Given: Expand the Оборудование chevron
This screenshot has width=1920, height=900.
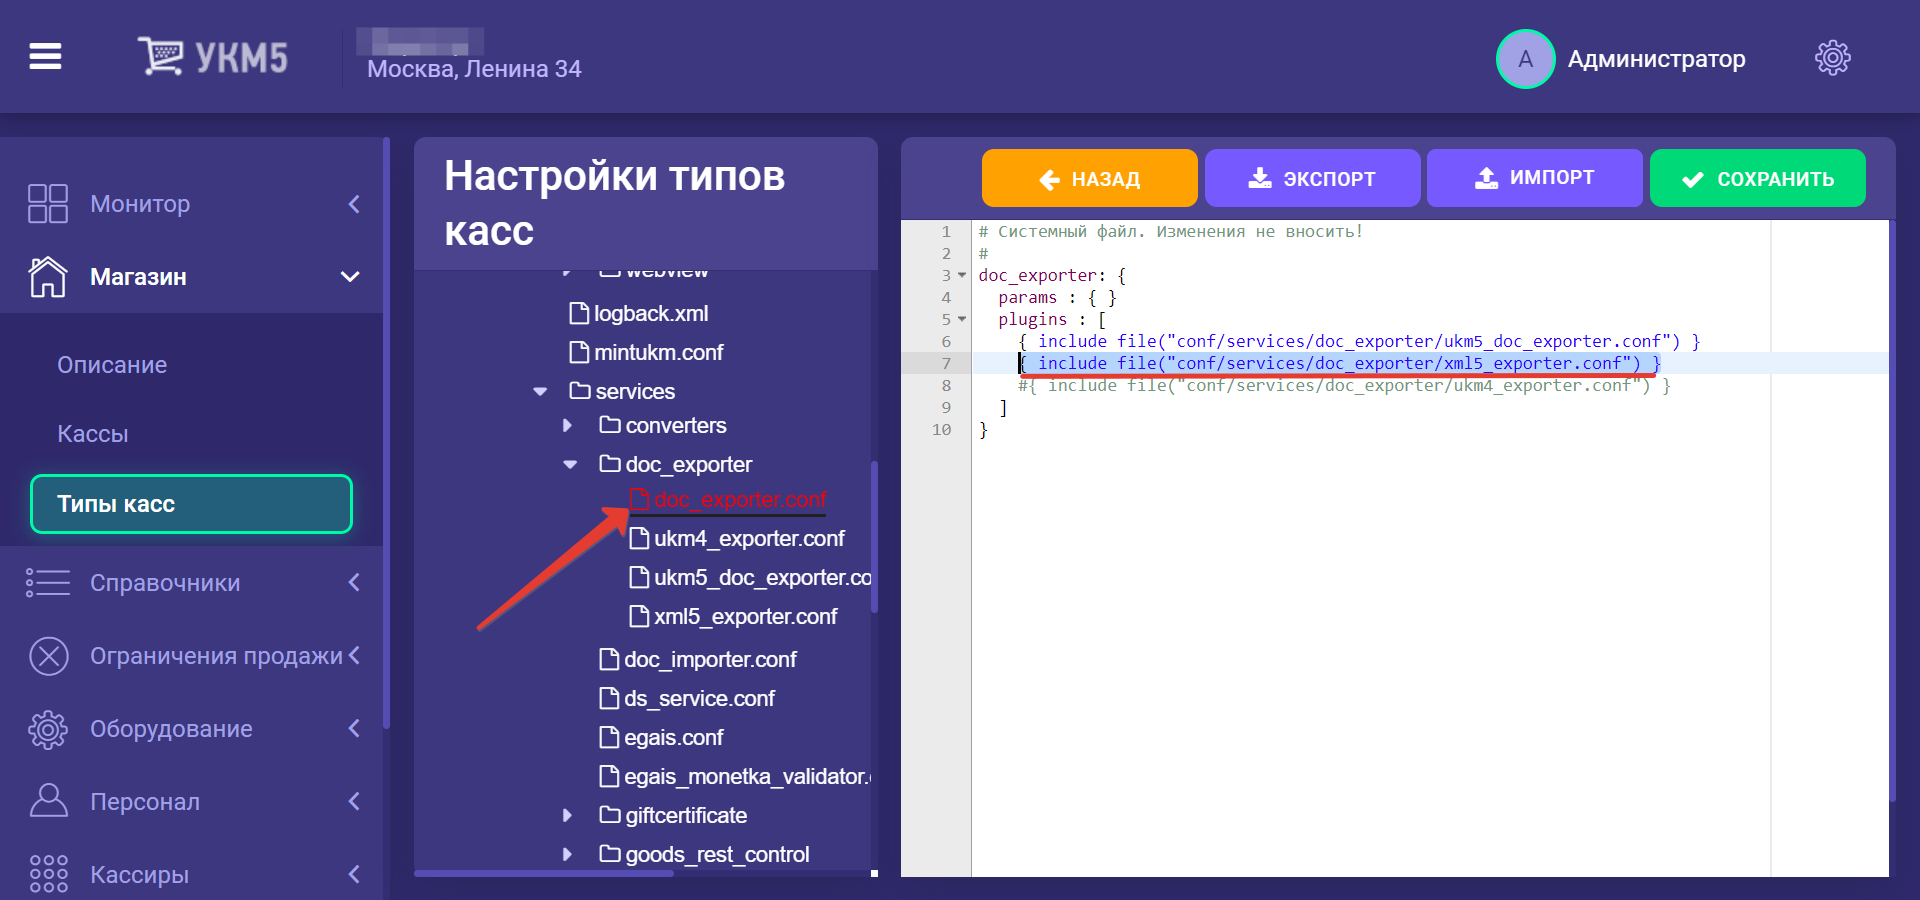Looking at the screenshot, I should pyautogui.click(x=354, y=729).
